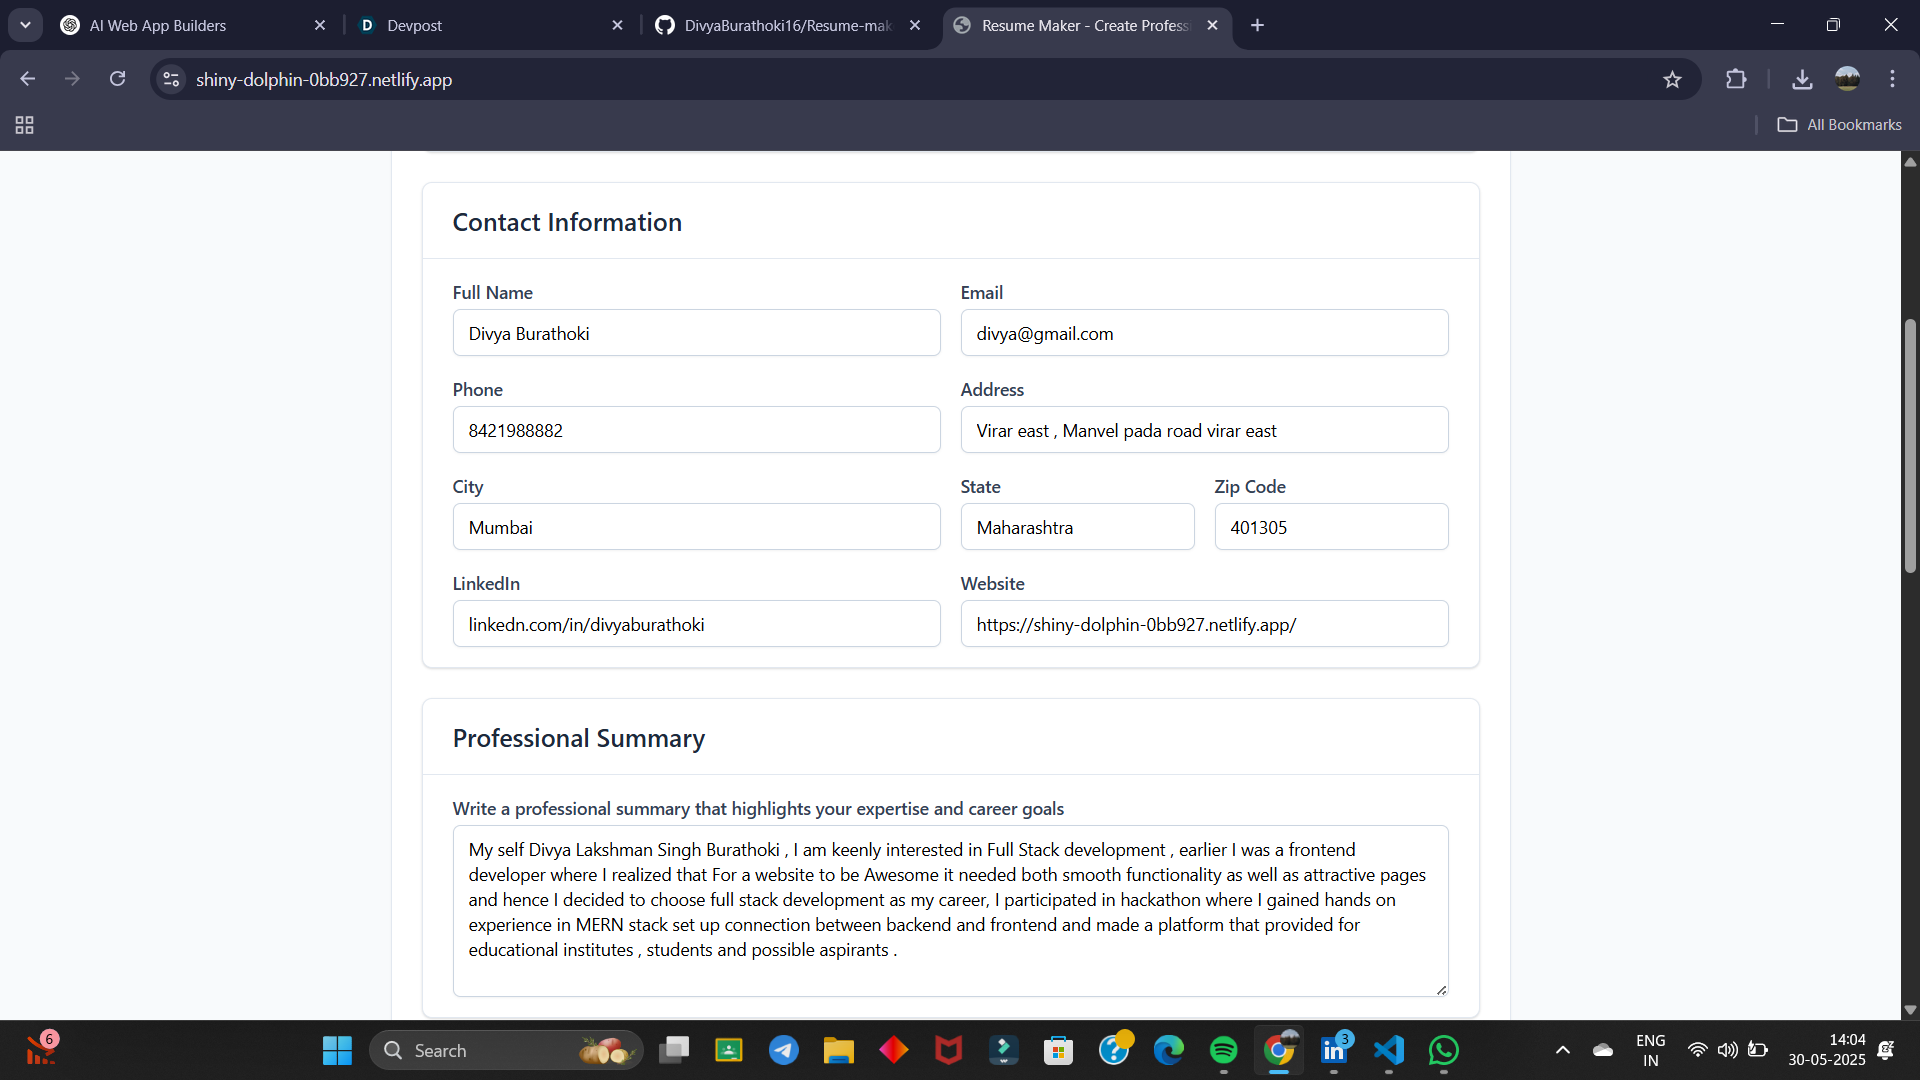Go back to the previous page
This screenshot has width=1920, height=1080.
coord(28,79)
